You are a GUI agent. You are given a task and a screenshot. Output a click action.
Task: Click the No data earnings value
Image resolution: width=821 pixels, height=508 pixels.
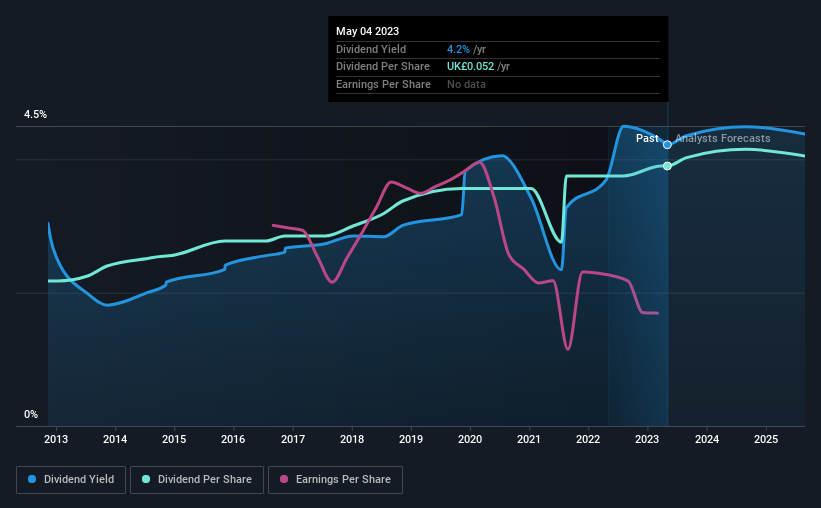tap(466, 84)
